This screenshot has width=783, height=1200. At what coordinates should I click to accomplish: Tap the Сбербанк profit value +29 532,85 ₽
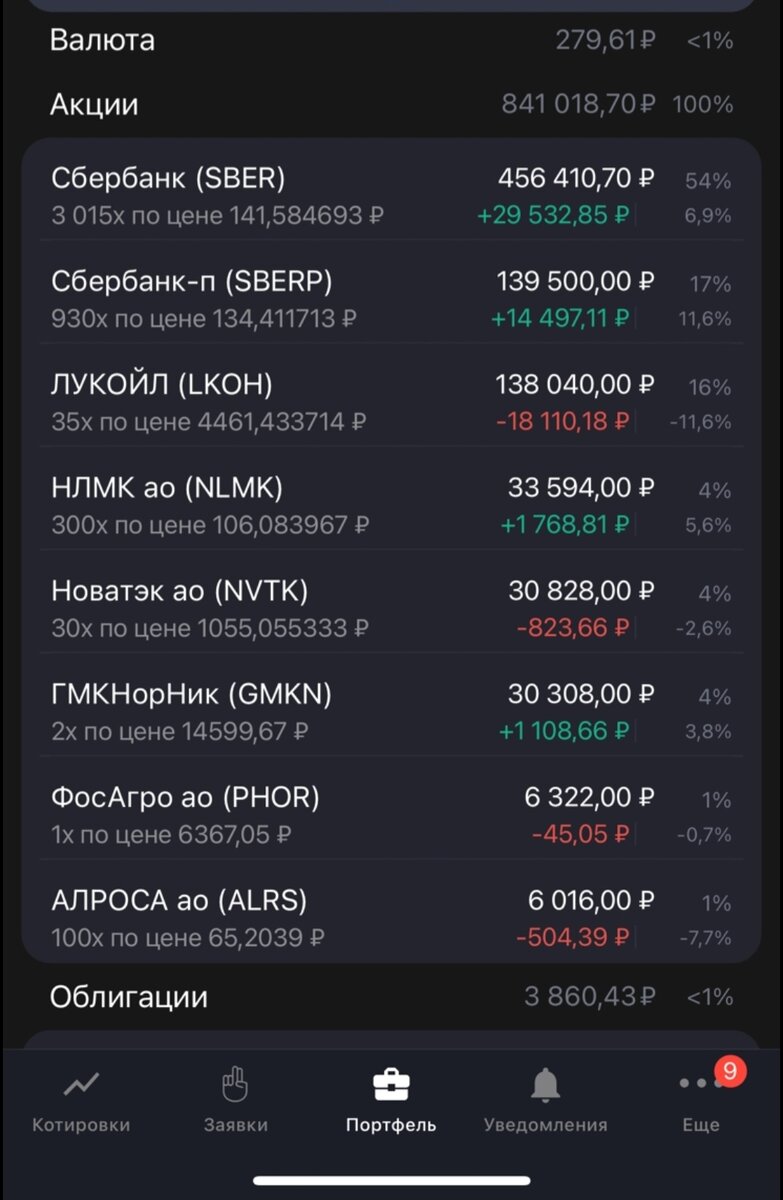[553, 215]
